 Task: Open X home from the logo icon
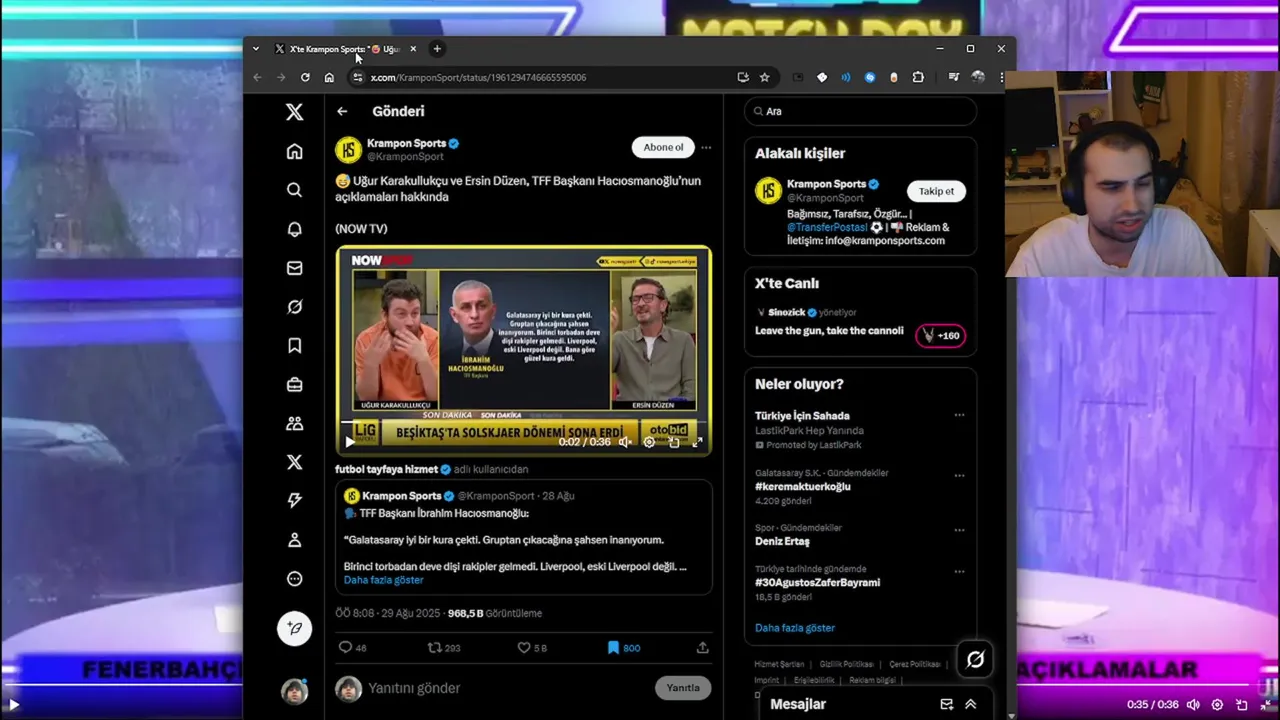pyautogui.click(x=294, y=112)
